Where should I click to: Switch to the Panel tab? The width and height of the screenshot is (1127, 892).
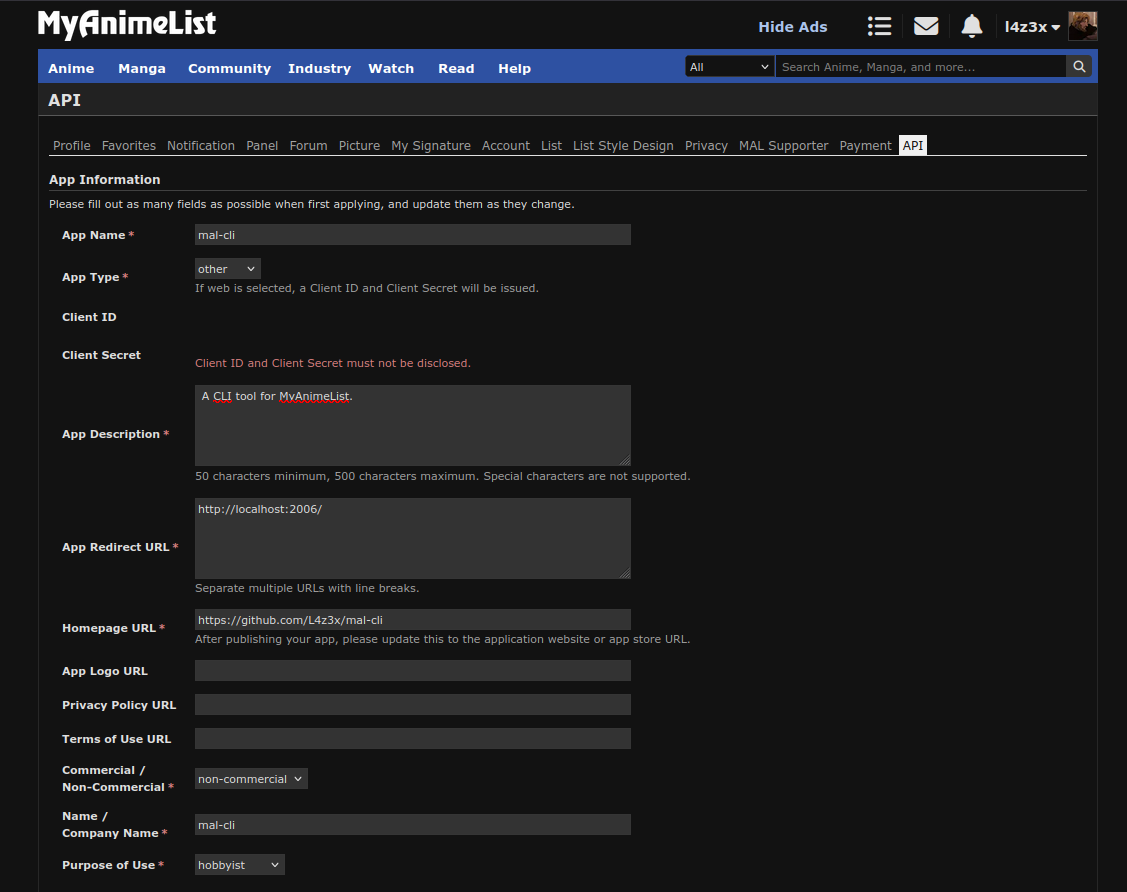point(262,146)
